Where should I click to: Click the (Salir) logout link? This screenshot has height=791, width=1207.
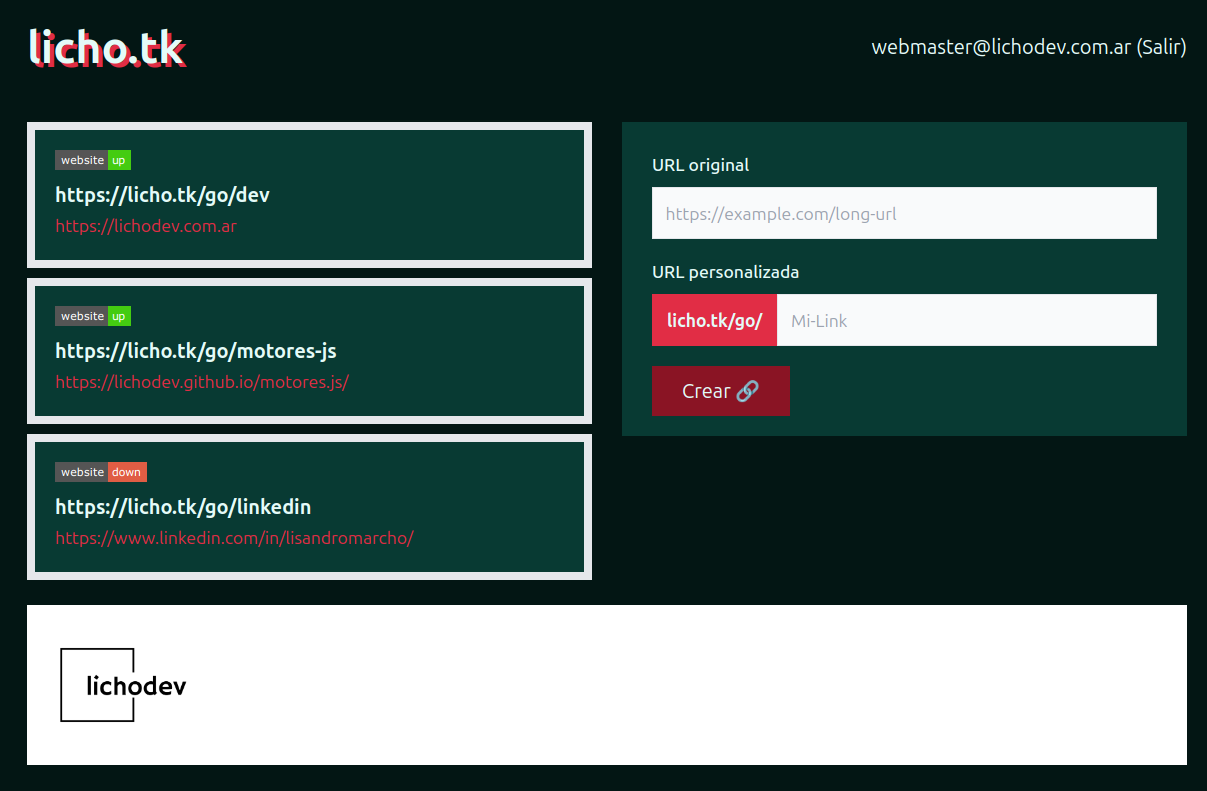point(1161,46)
